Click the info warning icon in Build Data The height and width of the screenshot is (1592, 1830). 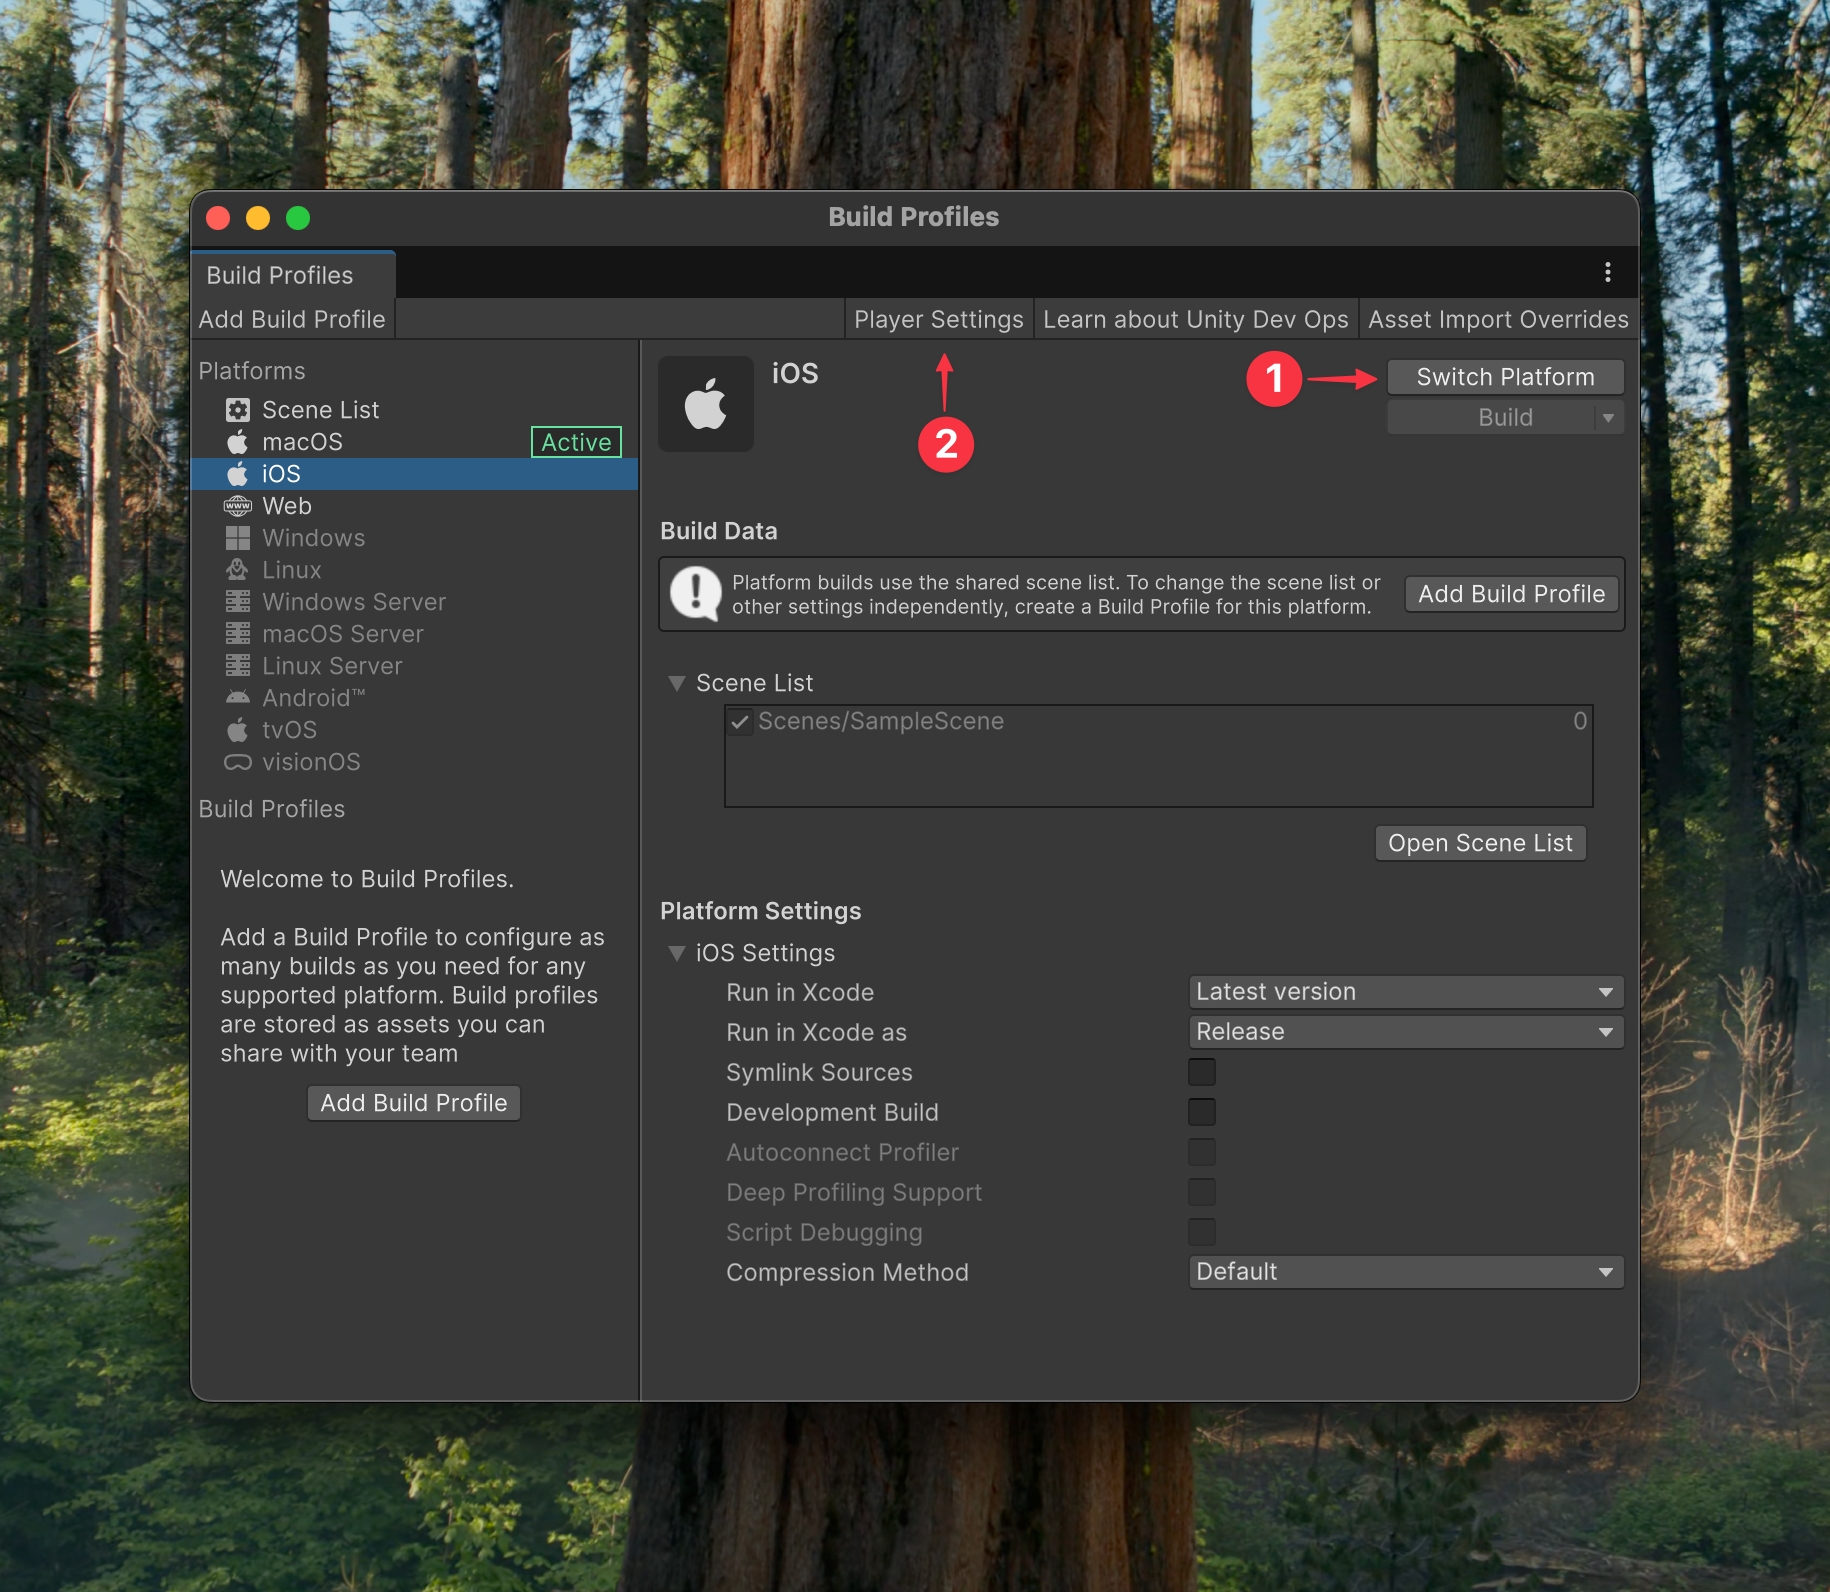tap(696, 594)
